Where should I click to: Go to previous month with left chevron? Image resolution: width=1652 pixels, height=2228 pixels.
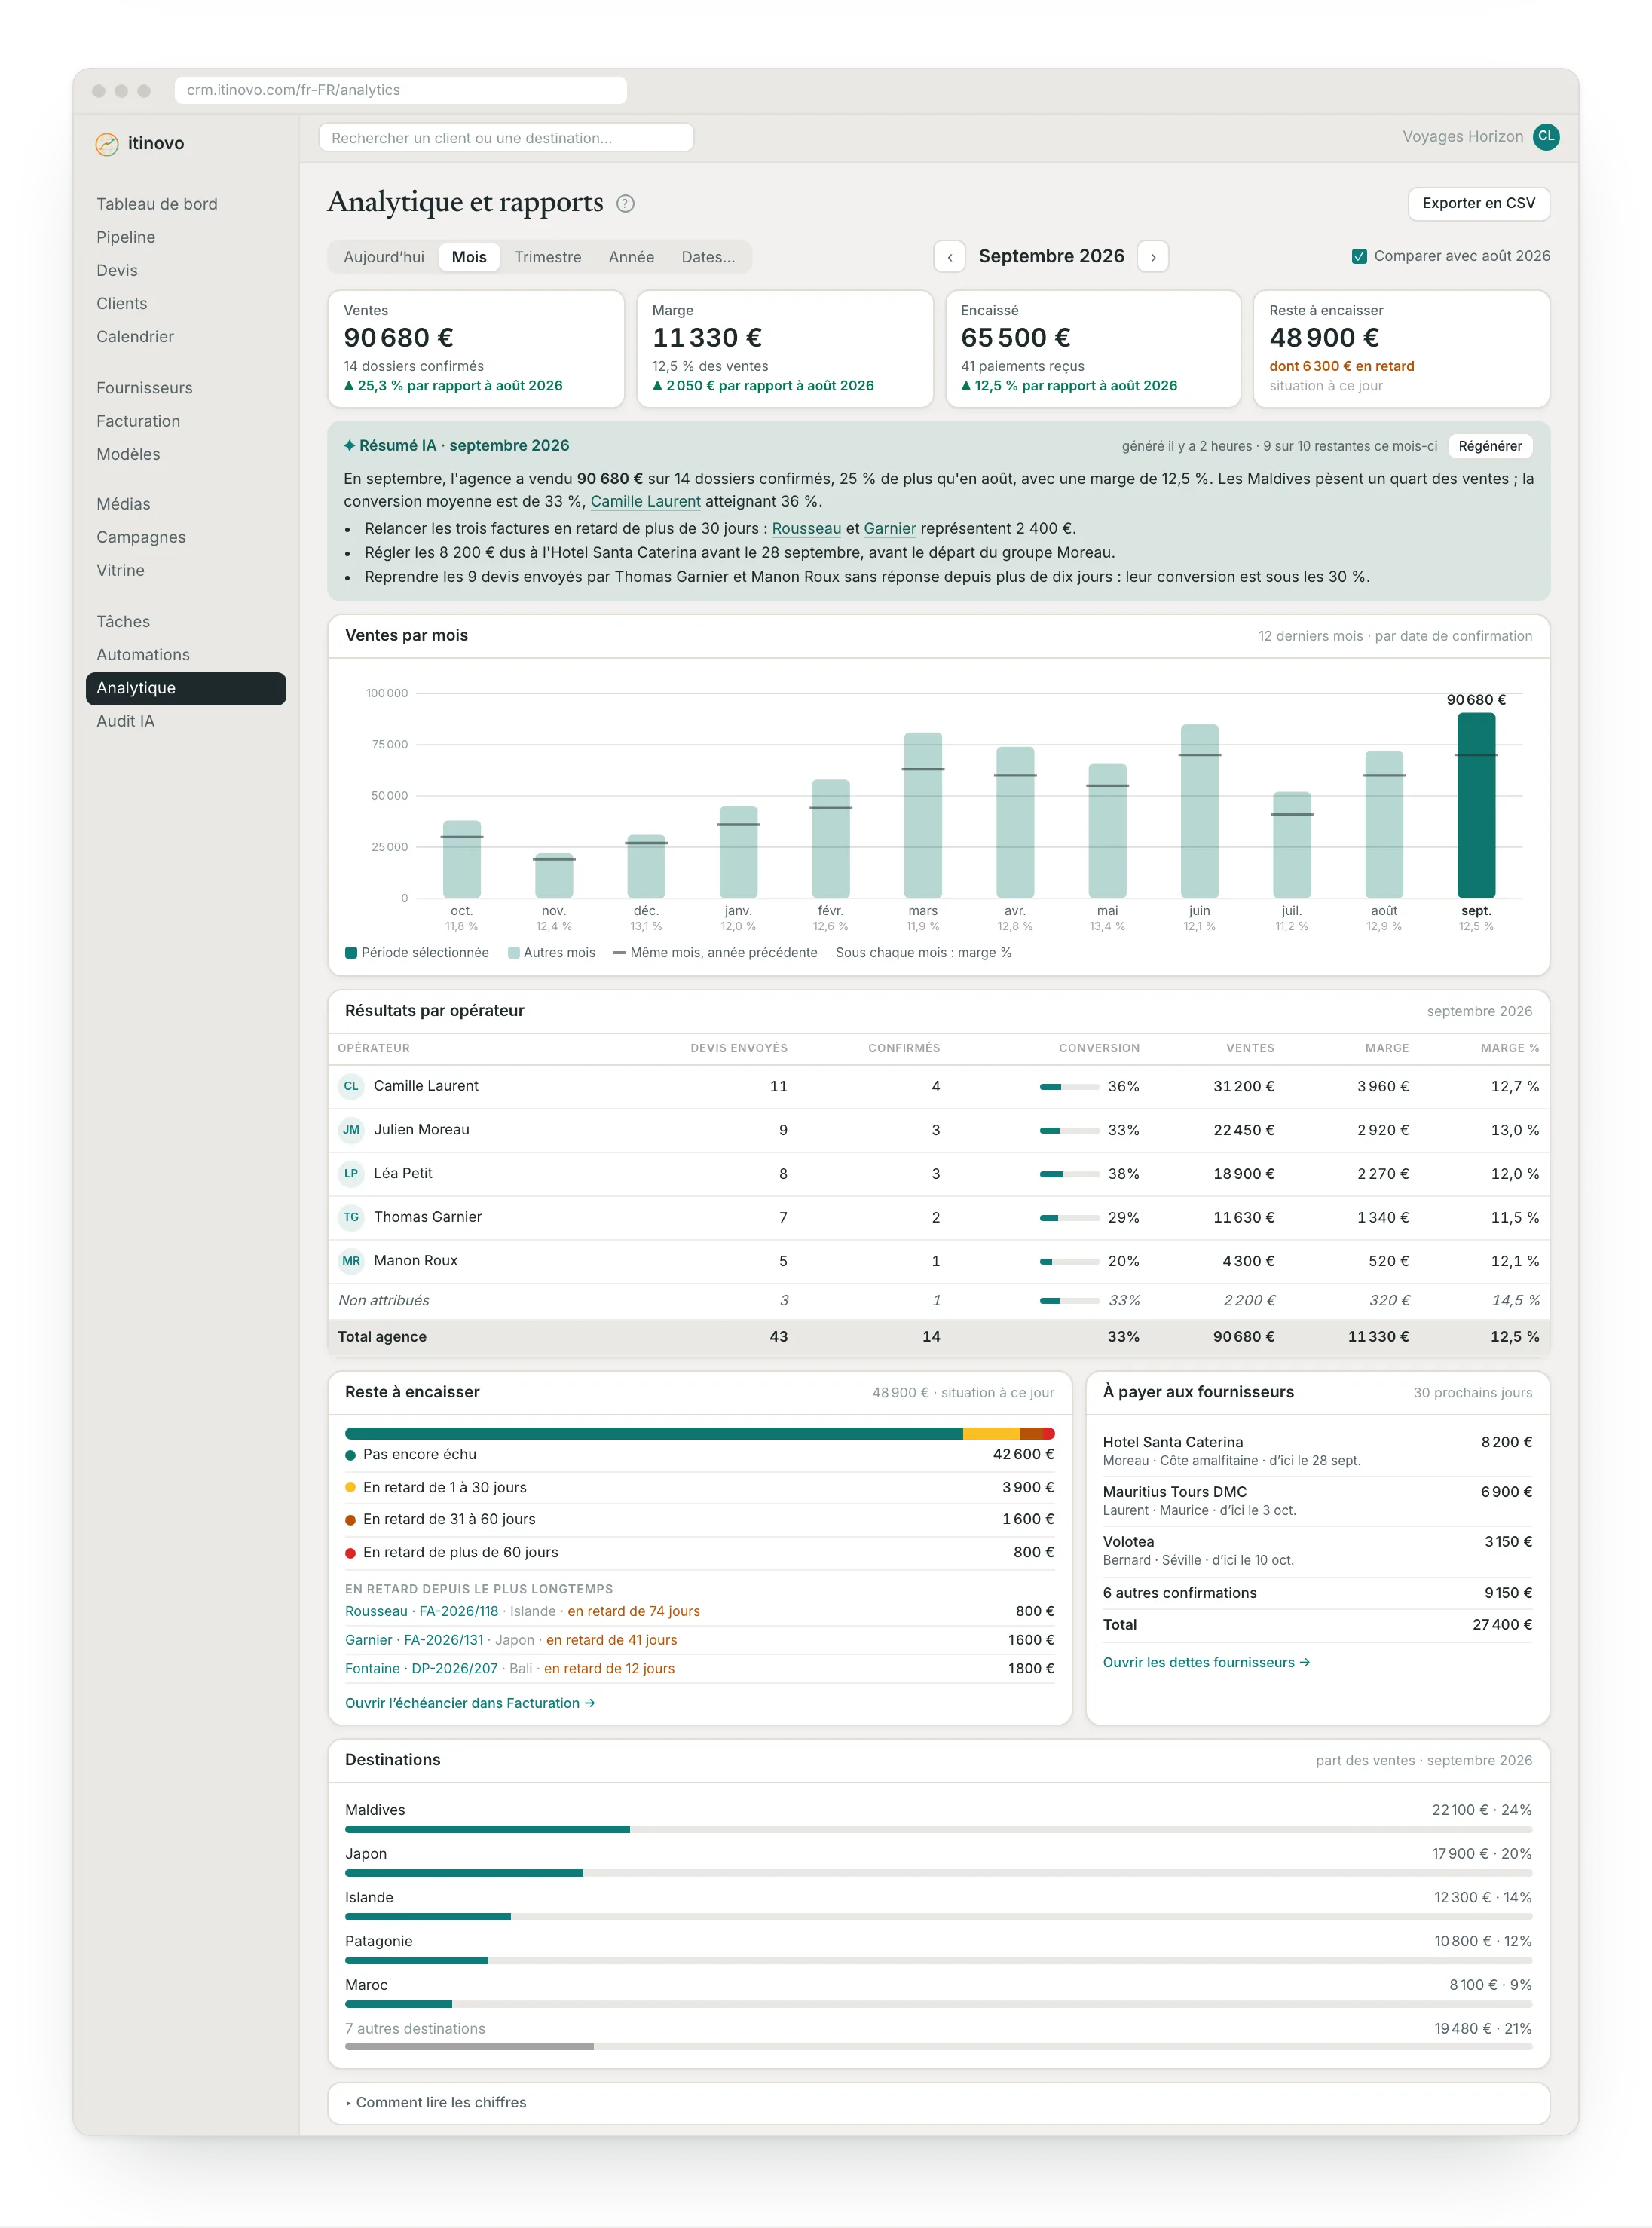pos(949,257)
